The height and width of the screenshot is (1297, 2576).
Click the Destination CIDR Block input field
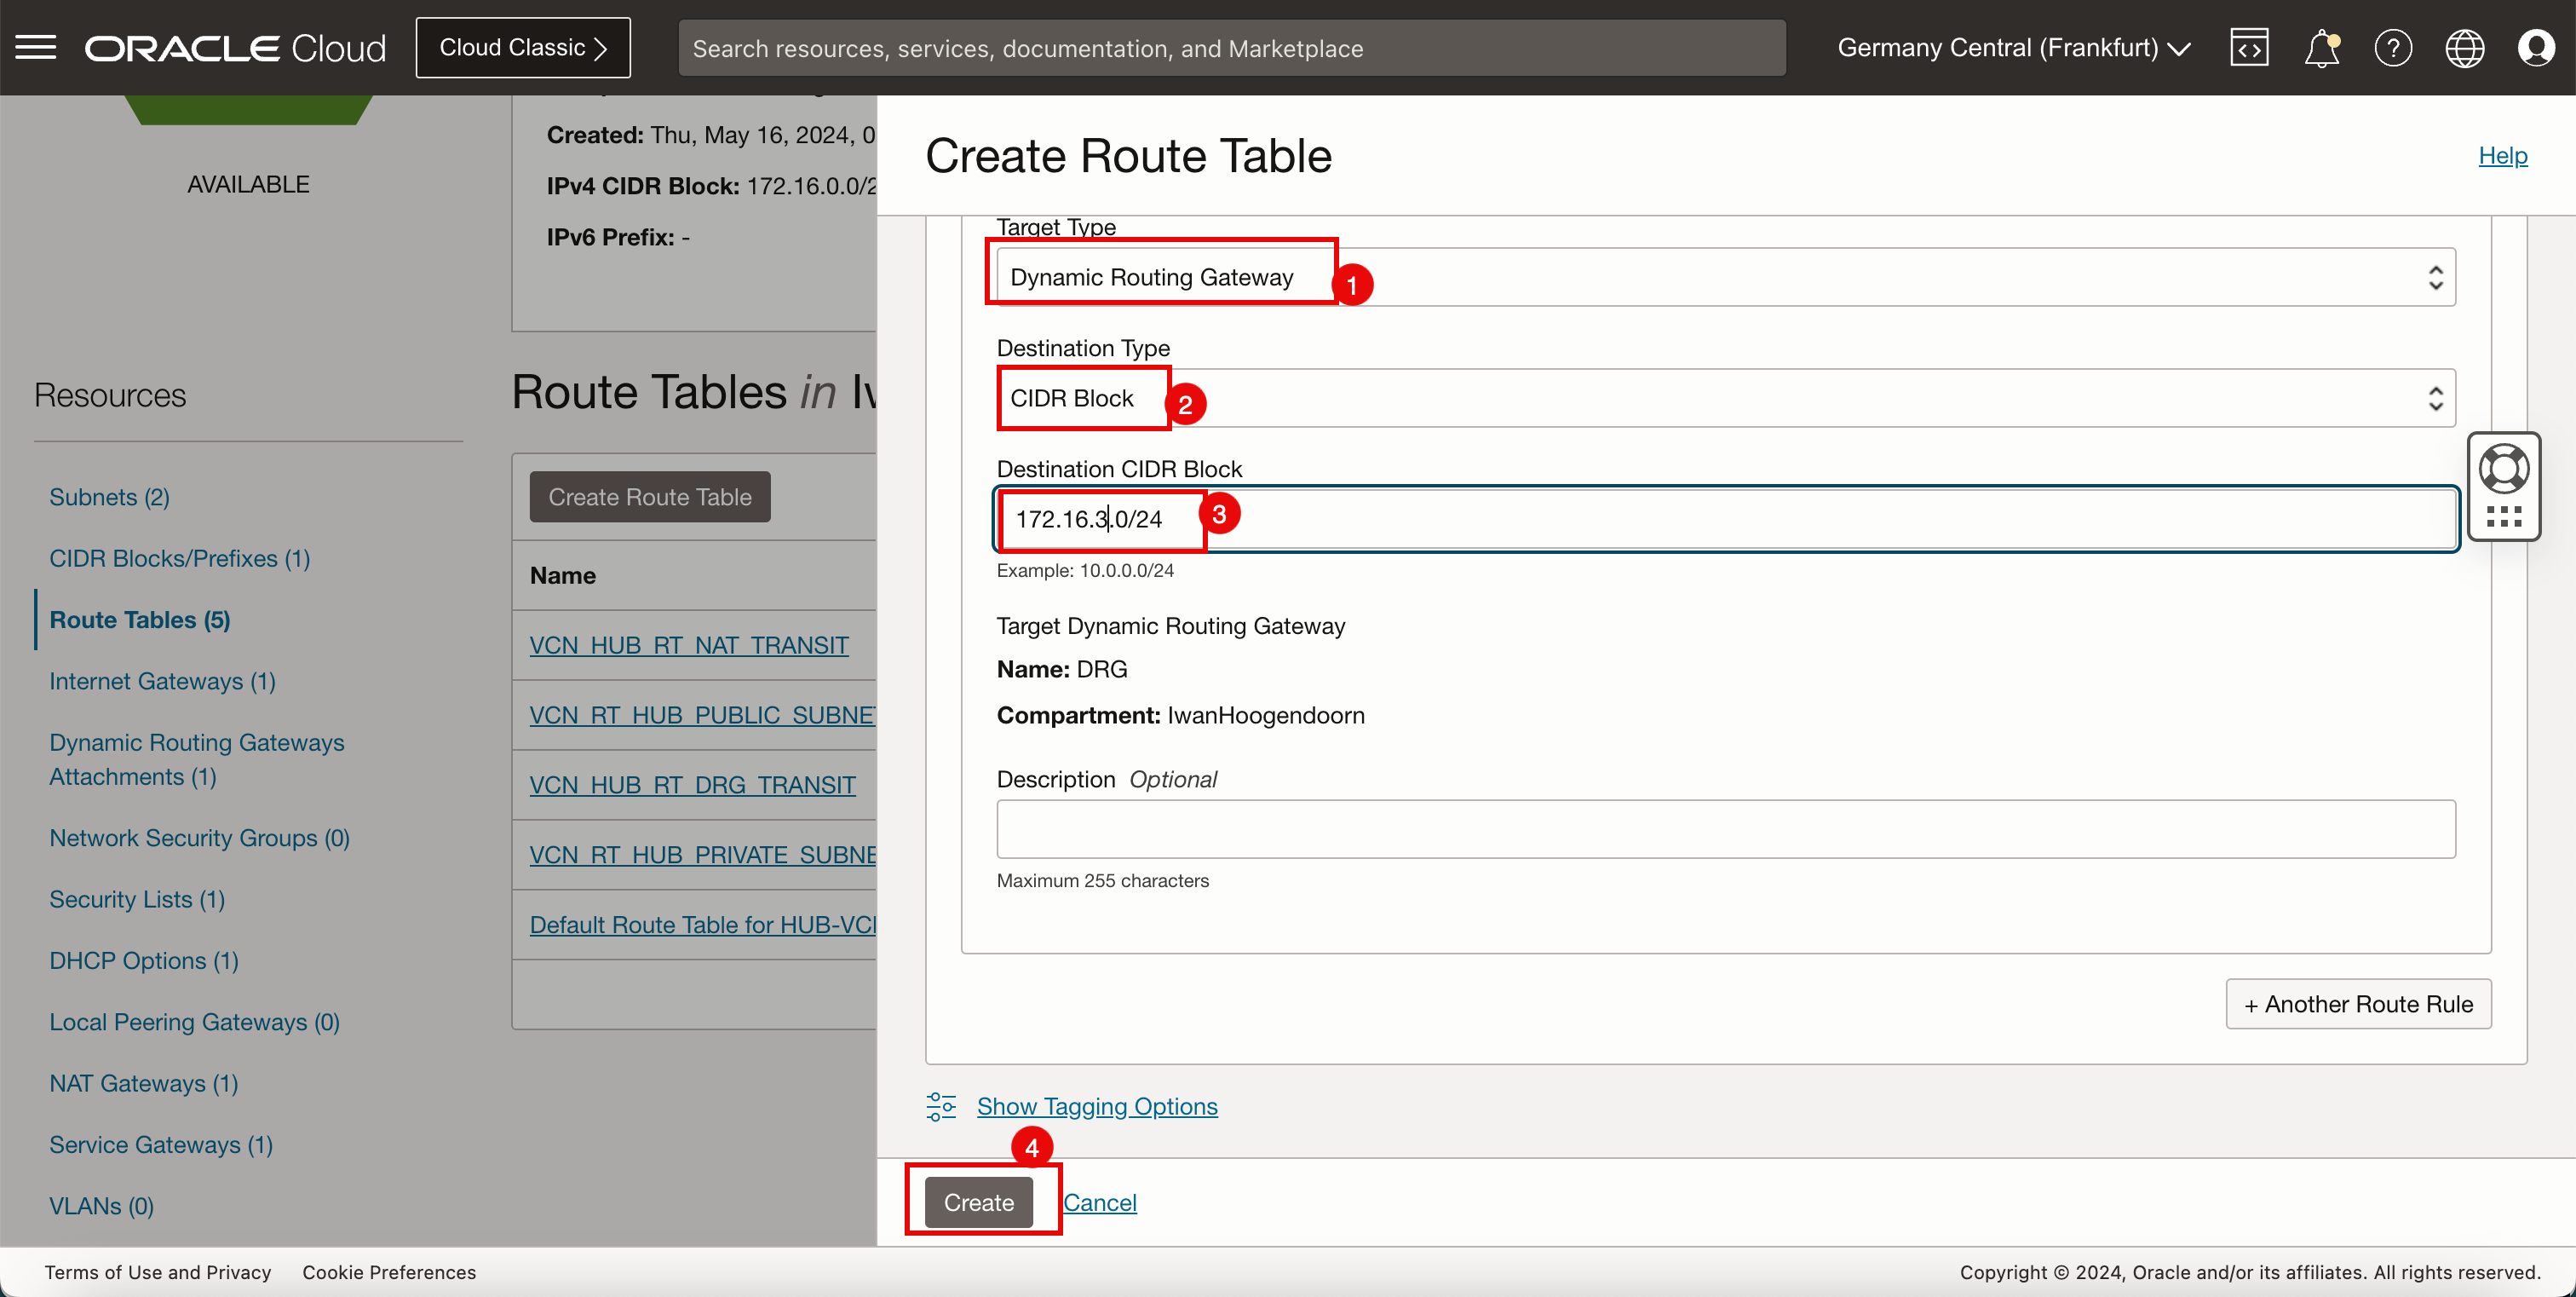click(1724, 518)
